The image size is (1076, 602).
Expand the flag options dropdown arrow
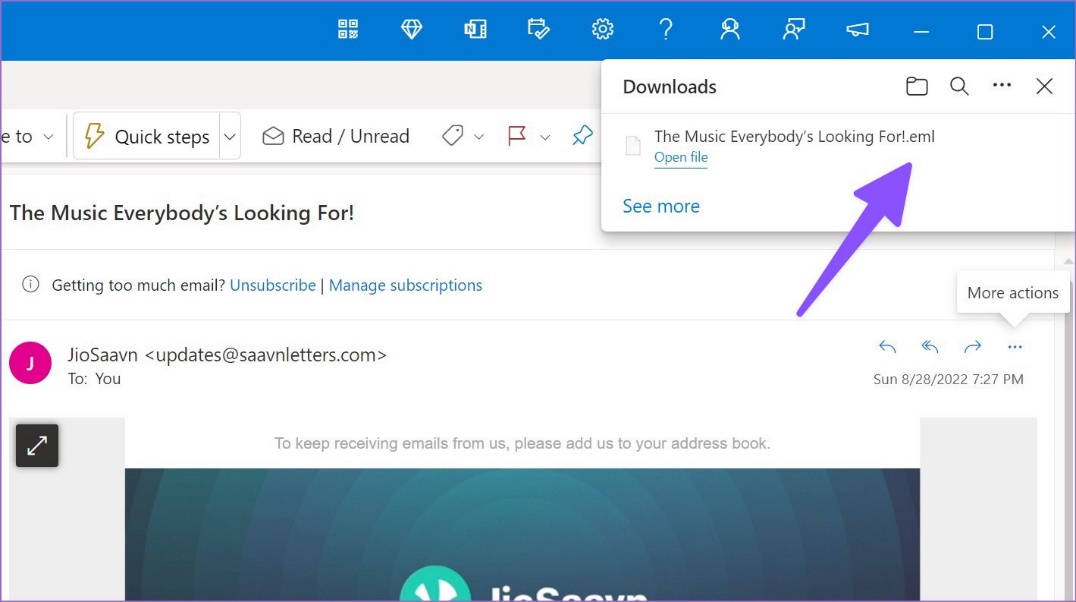tap(545, 137)
